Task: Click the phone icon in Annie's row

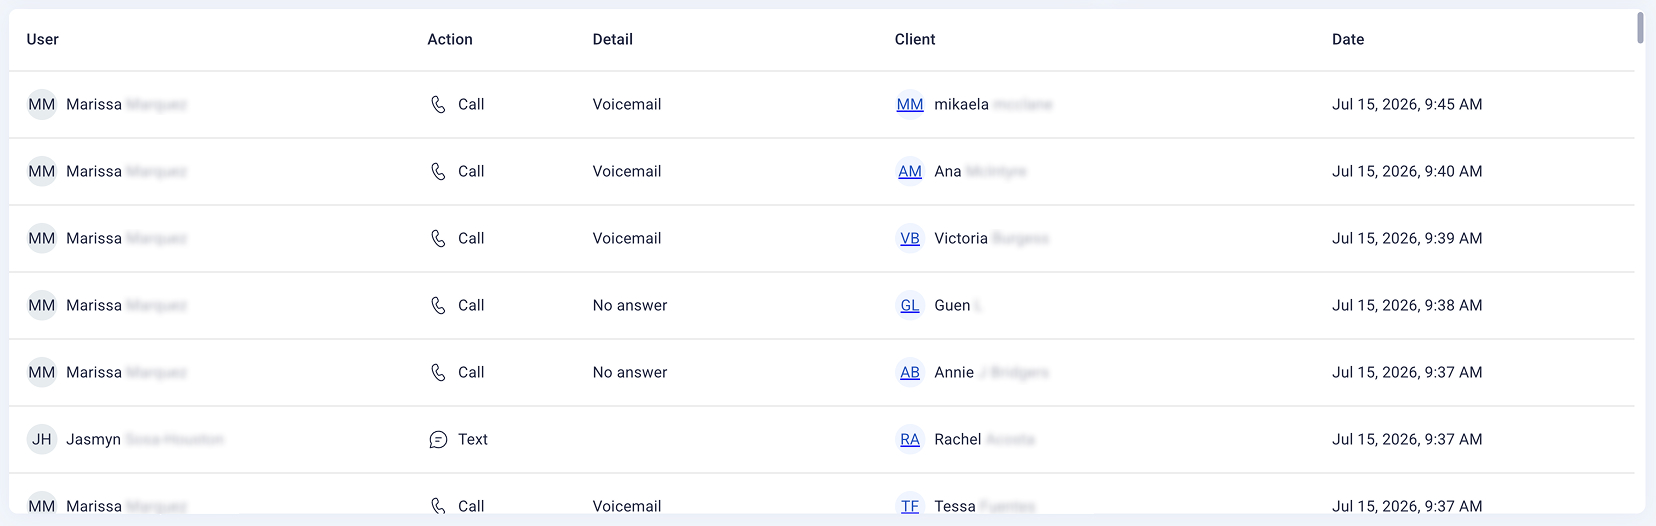Action: click(438, 372)
